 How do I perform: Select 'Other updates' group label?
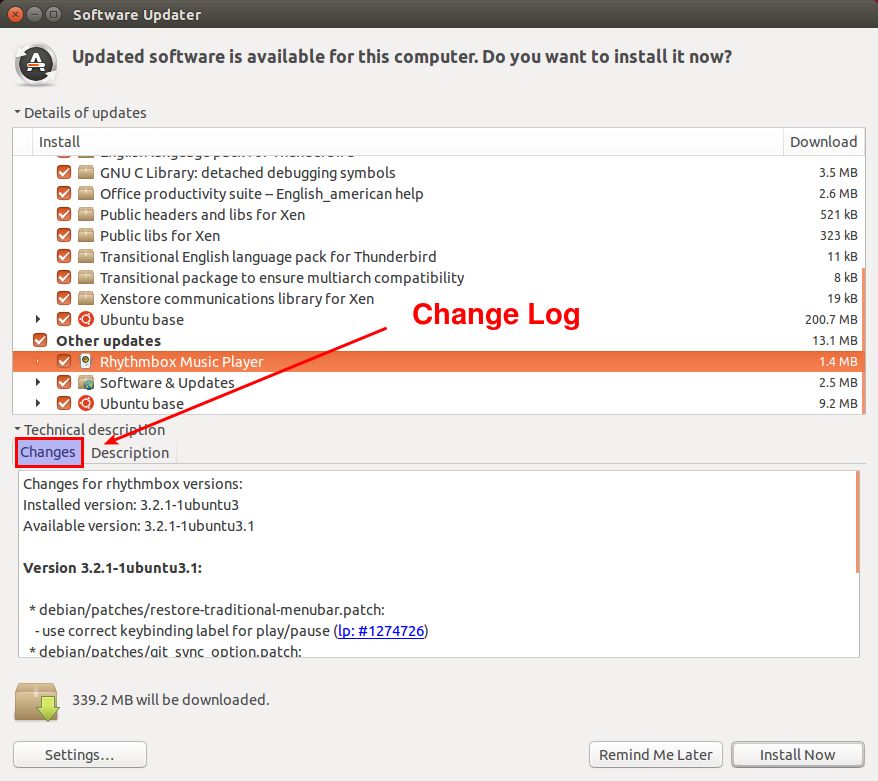click(109, 340)
